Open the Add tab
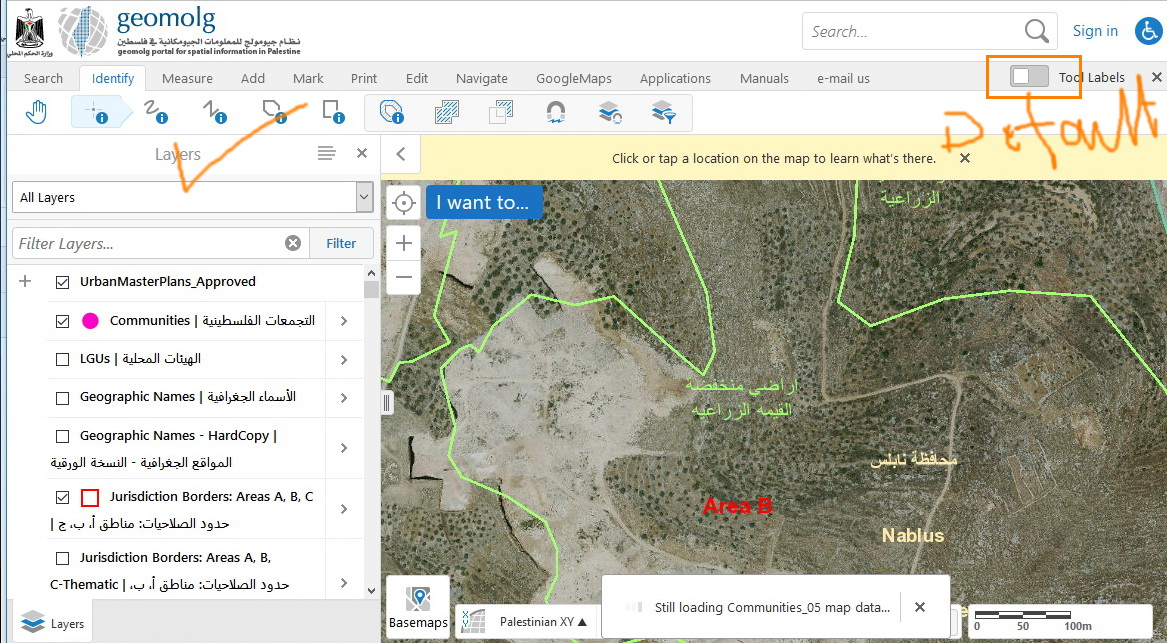This screenshot has height=643, width=1167. tap(252, 78)
